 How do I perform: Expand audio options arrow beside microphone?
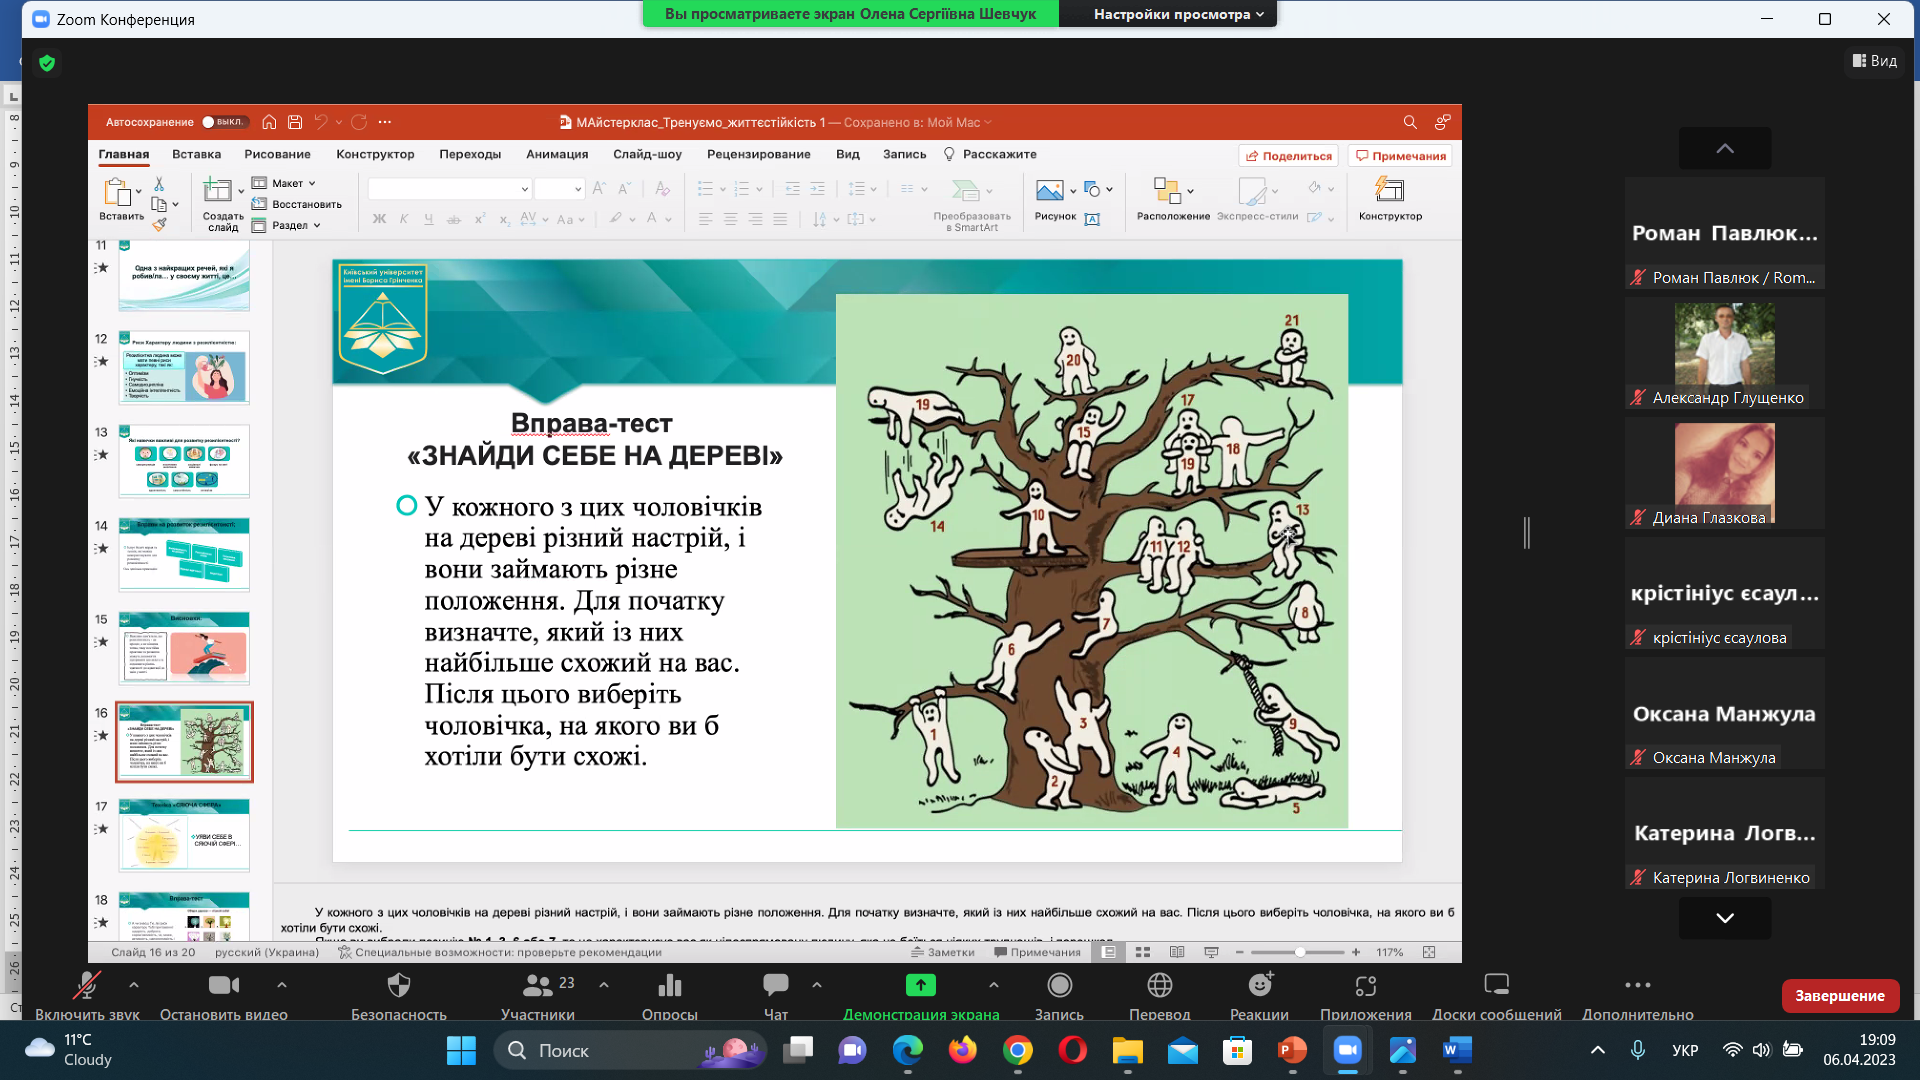[134, 985]
